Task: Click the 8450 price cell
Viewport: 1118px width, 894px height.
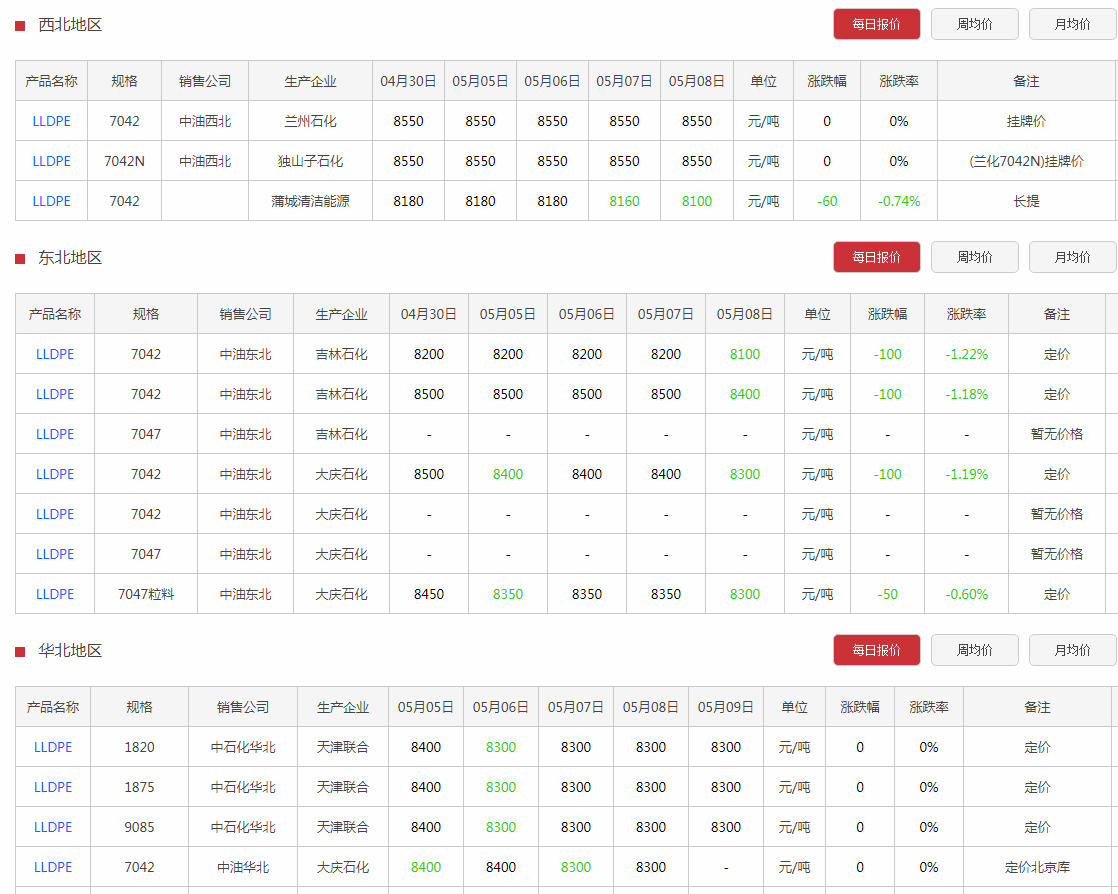Action: point(429,594)
